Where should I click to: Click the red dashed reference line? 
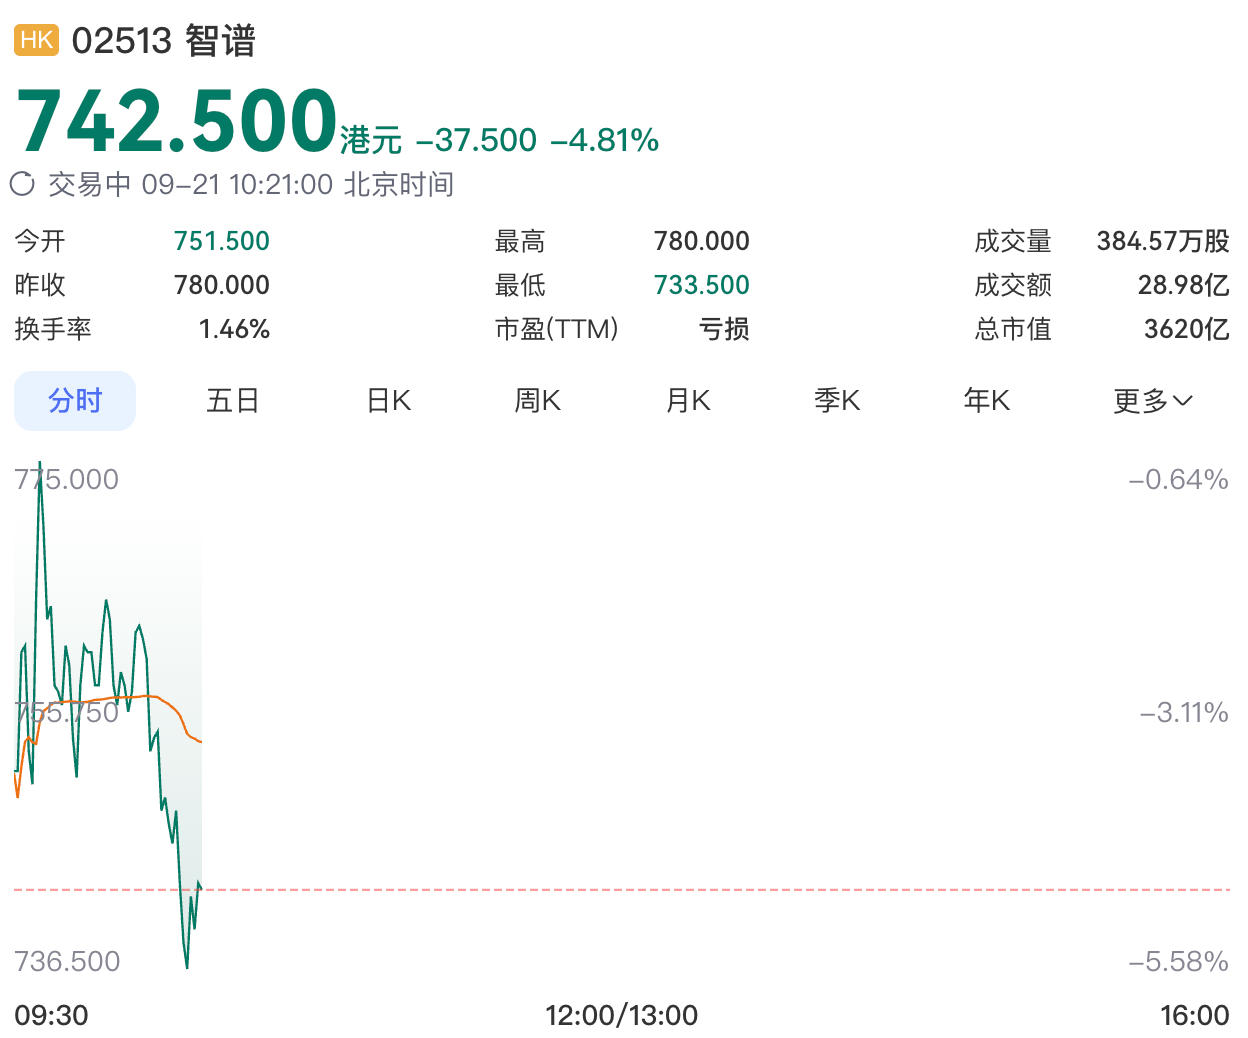point(622,889)
